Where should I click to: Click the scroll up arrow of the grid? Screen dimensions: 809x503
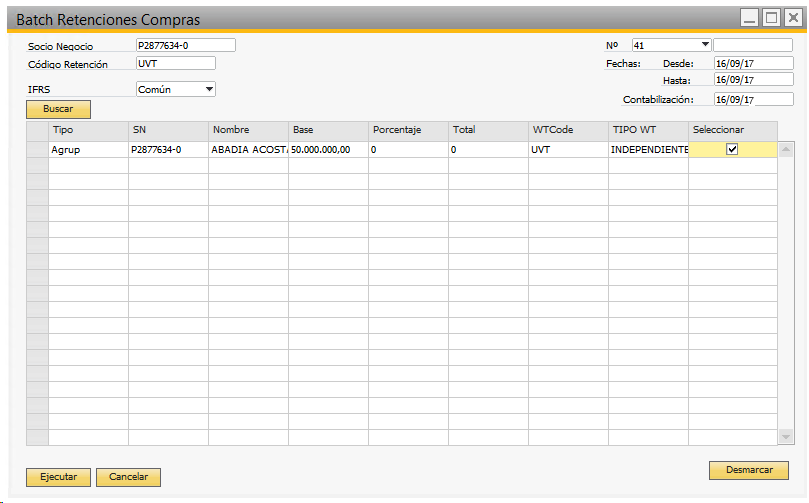[786, 150]
